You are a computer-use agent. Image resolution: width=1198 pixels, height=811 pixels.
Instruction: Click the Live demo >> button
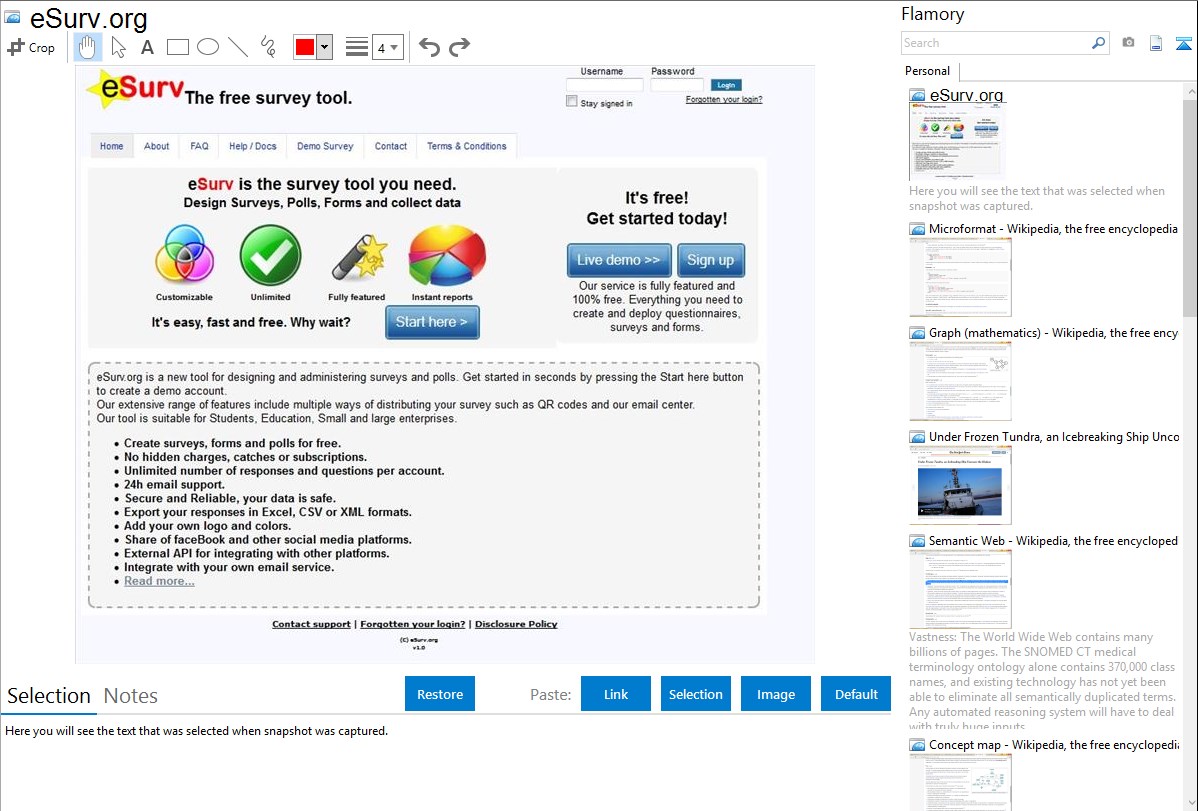[x=619, y=260]
